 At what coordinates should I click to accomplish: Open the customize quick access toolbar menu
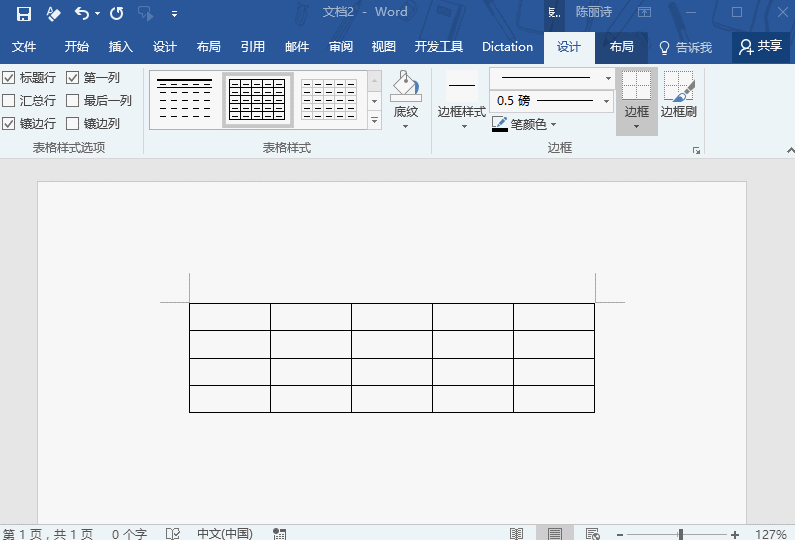(174, 14)
